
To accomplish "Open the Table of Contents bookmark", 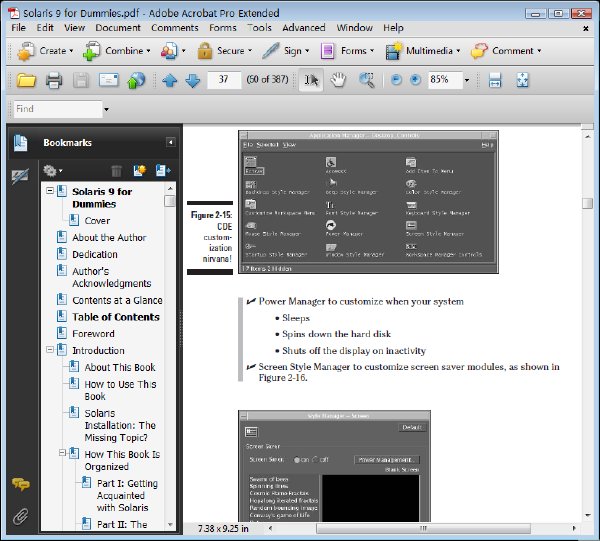I will pos(116,317).
